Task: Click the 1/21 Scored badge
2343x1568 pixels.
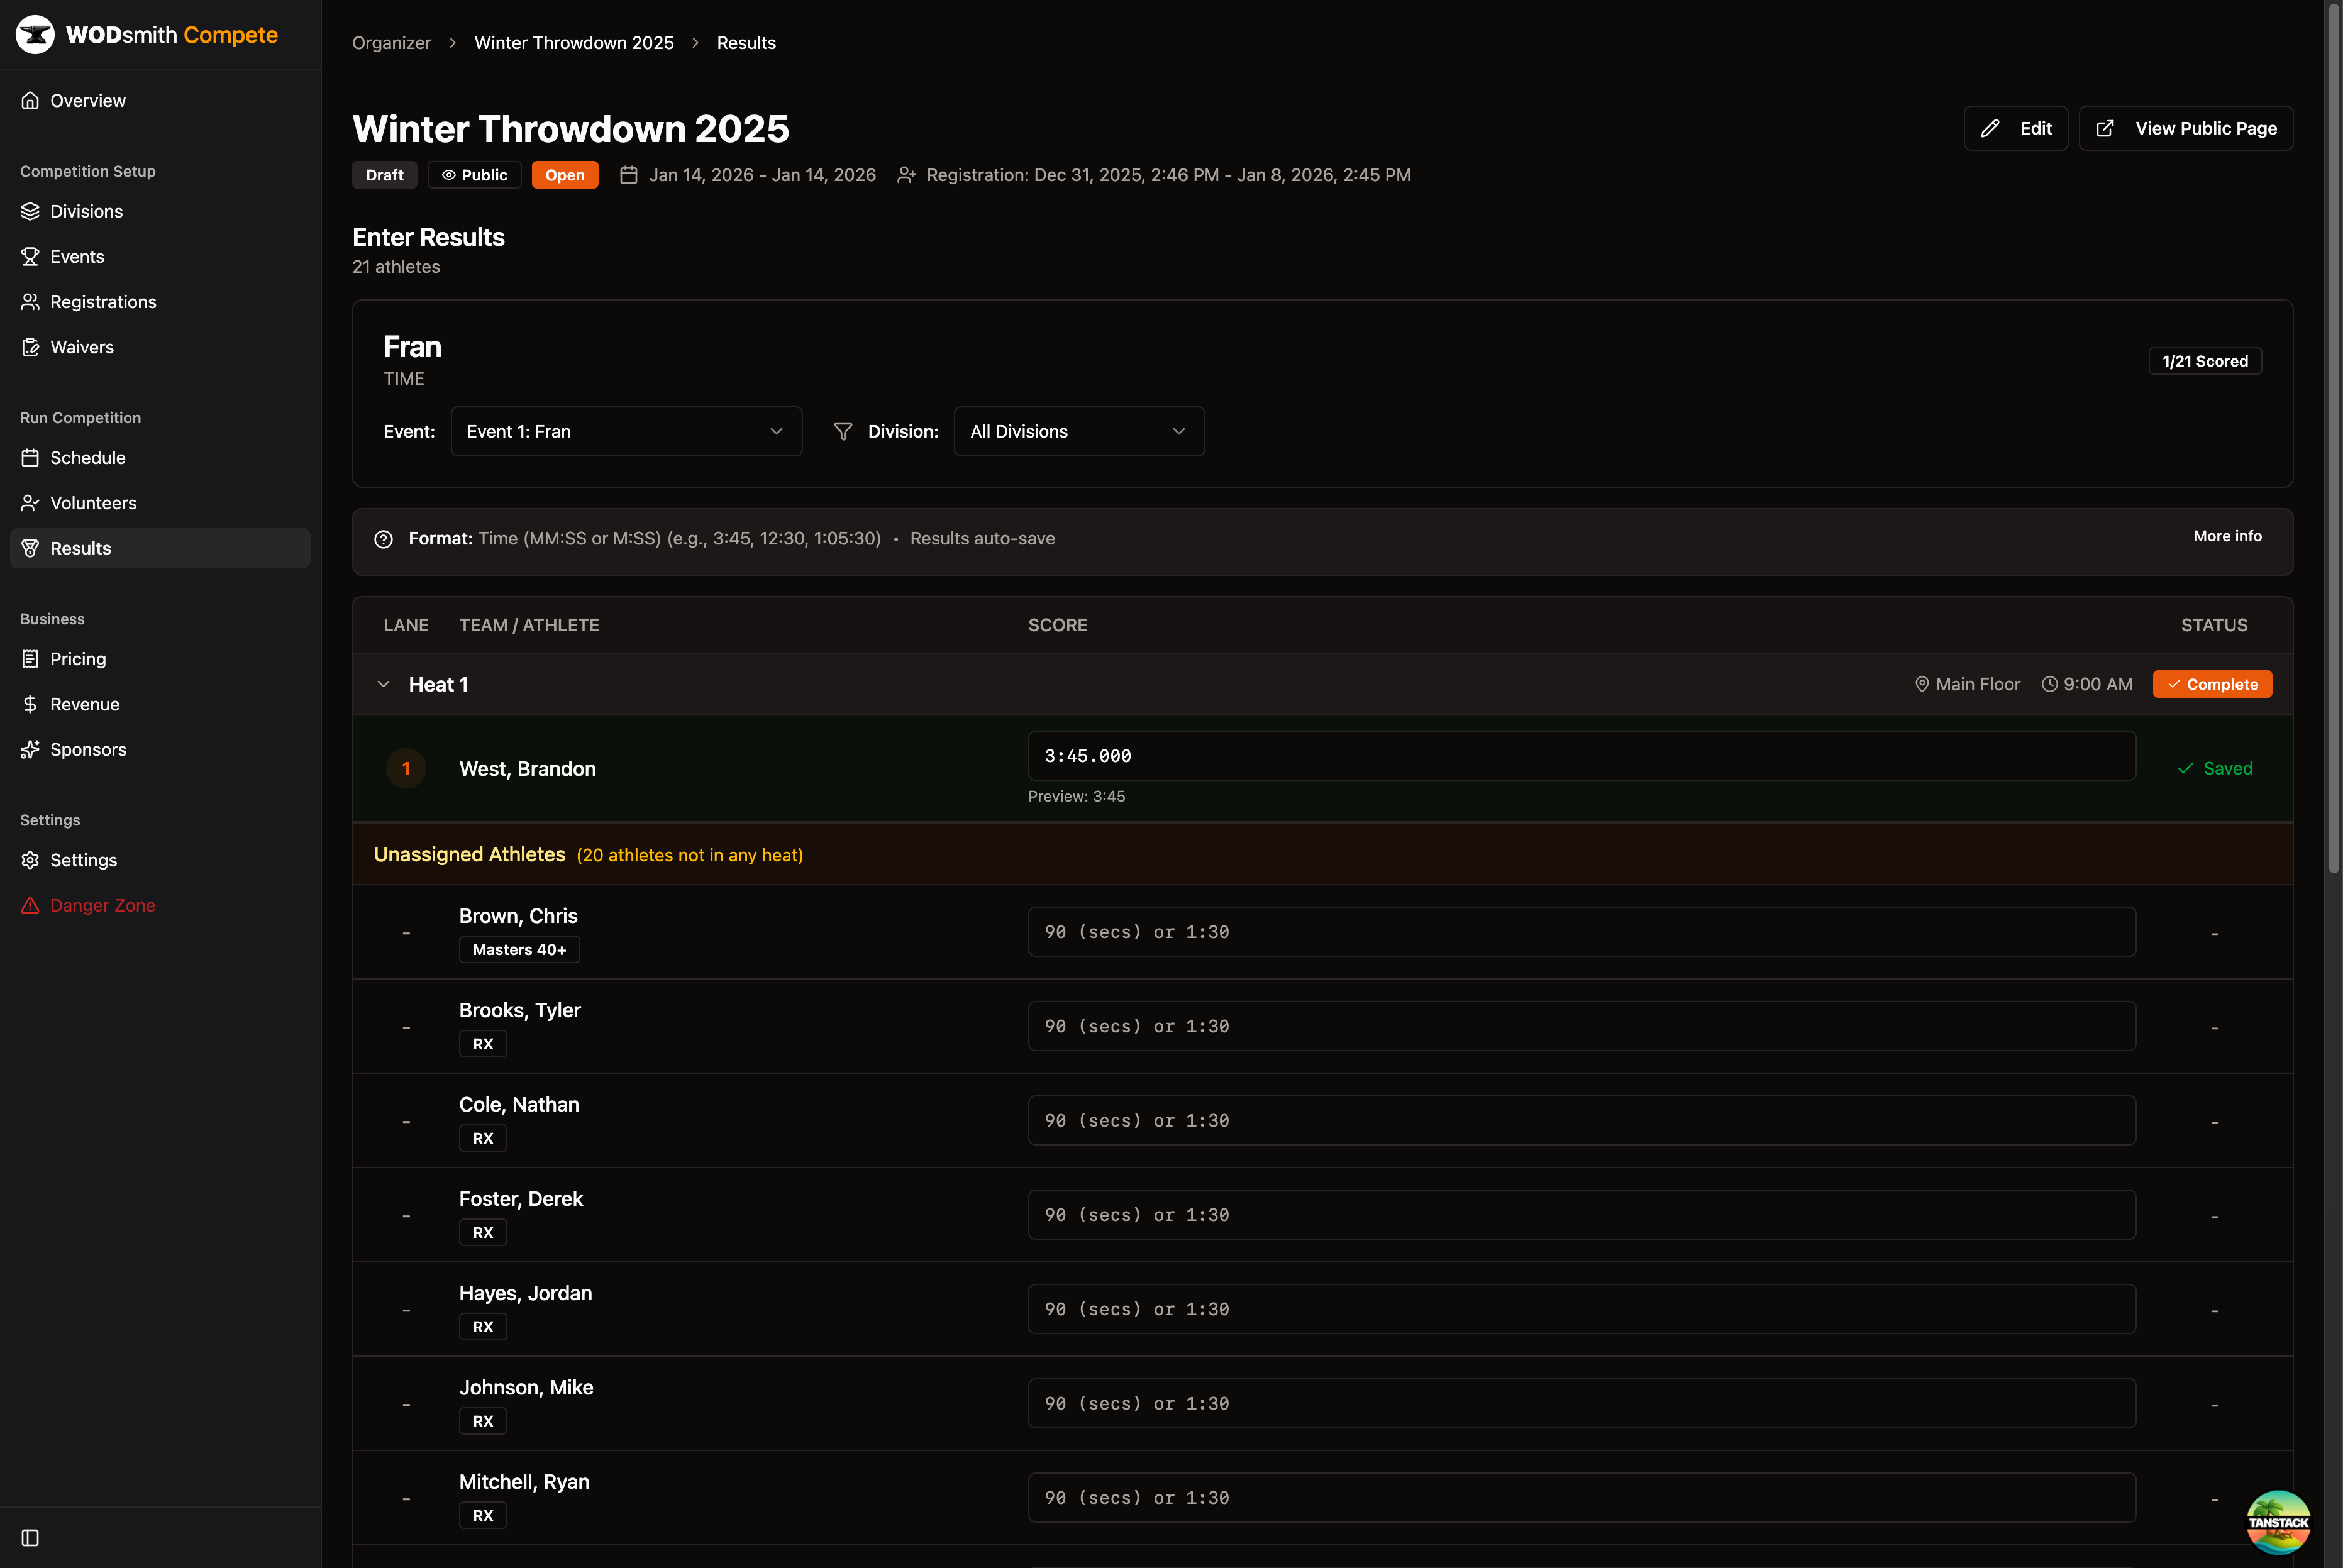Action: (2204, 361)
